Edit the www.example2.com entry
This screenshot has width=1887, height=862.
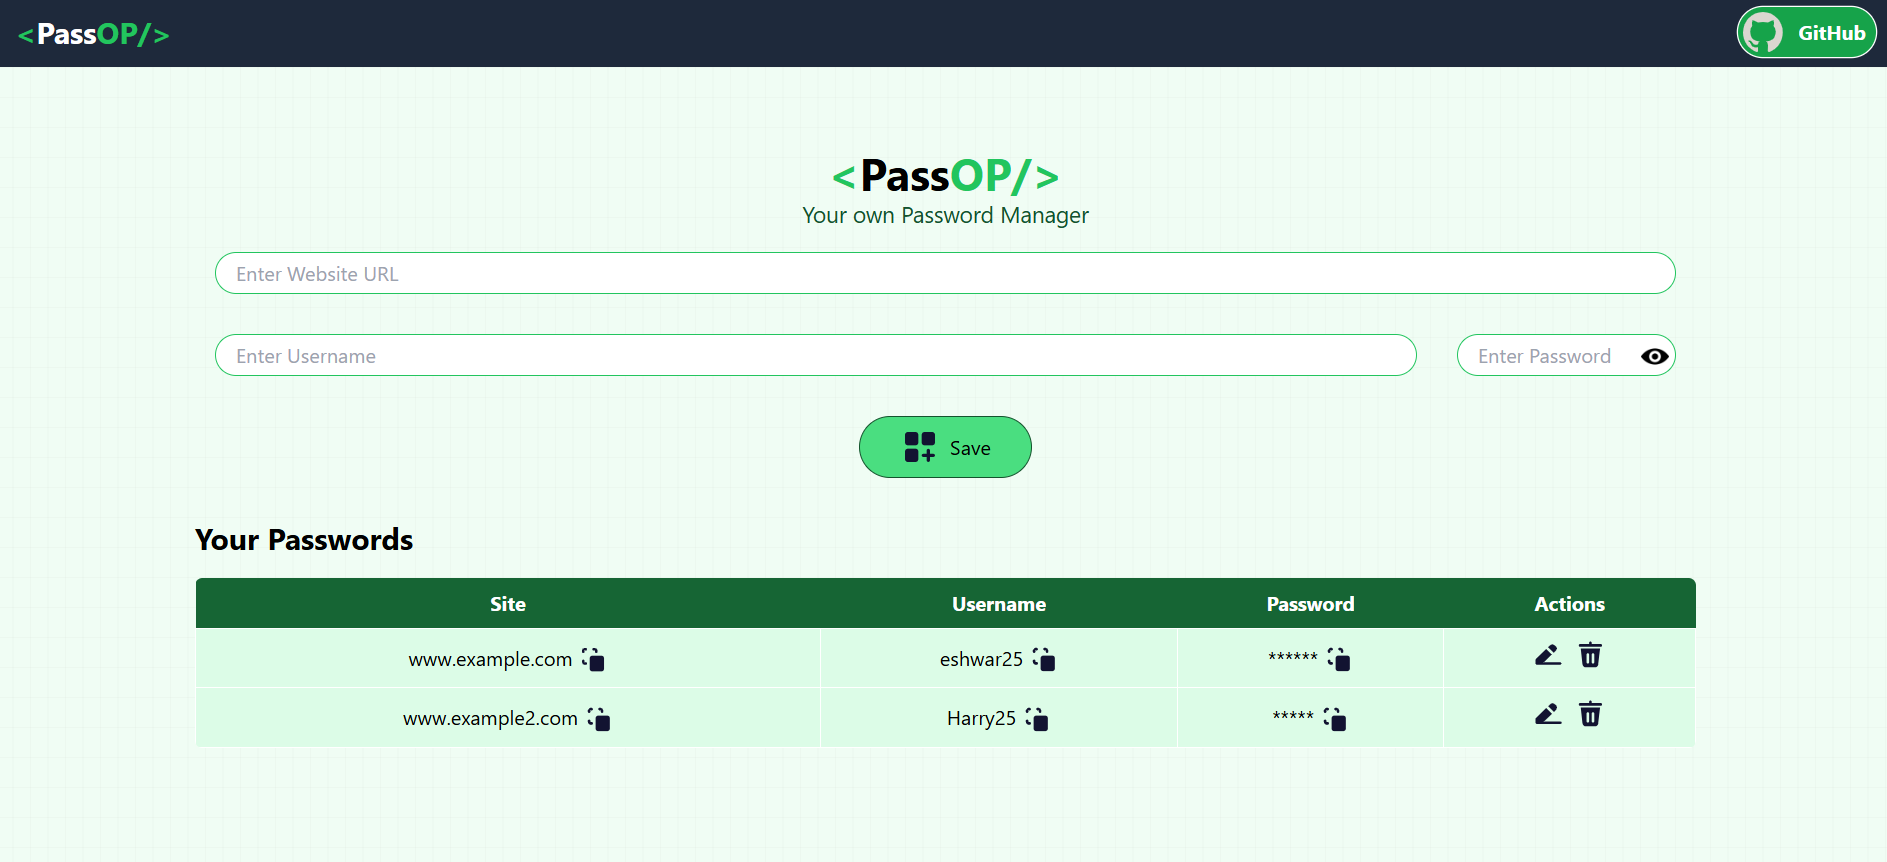[1548, 714]
